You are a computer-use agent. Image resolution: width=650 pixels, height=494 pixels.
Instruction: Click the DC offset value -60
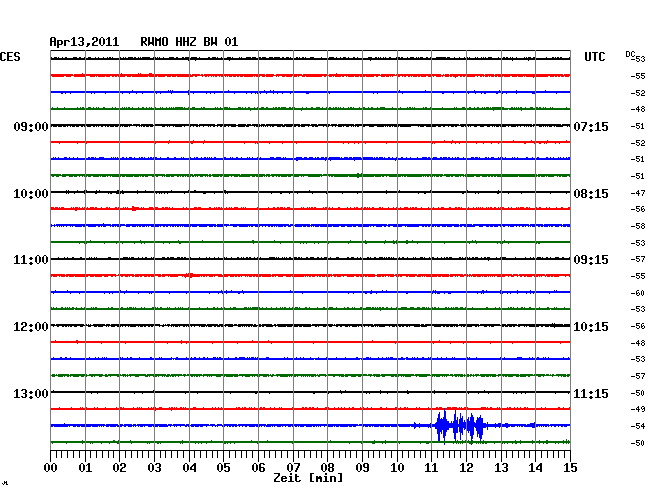click(638, 293)
